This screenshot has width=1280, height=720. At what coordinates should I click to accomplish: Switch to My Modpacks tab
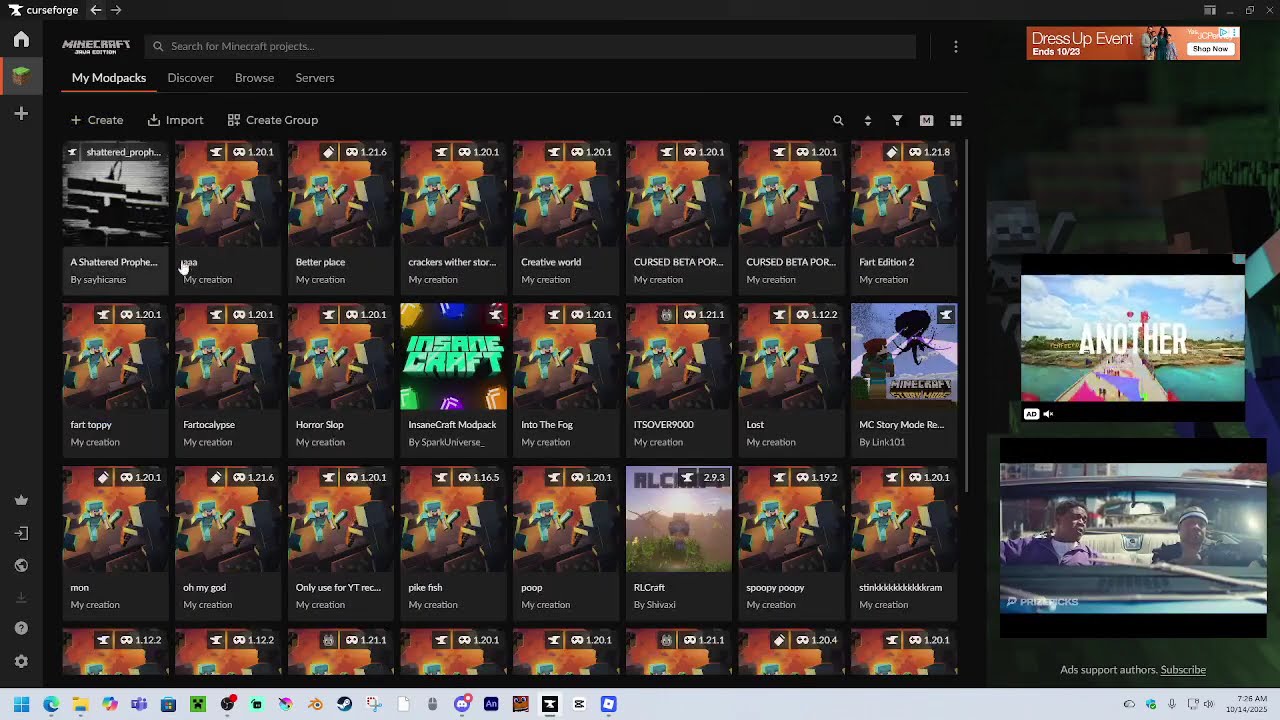point(109,78)
